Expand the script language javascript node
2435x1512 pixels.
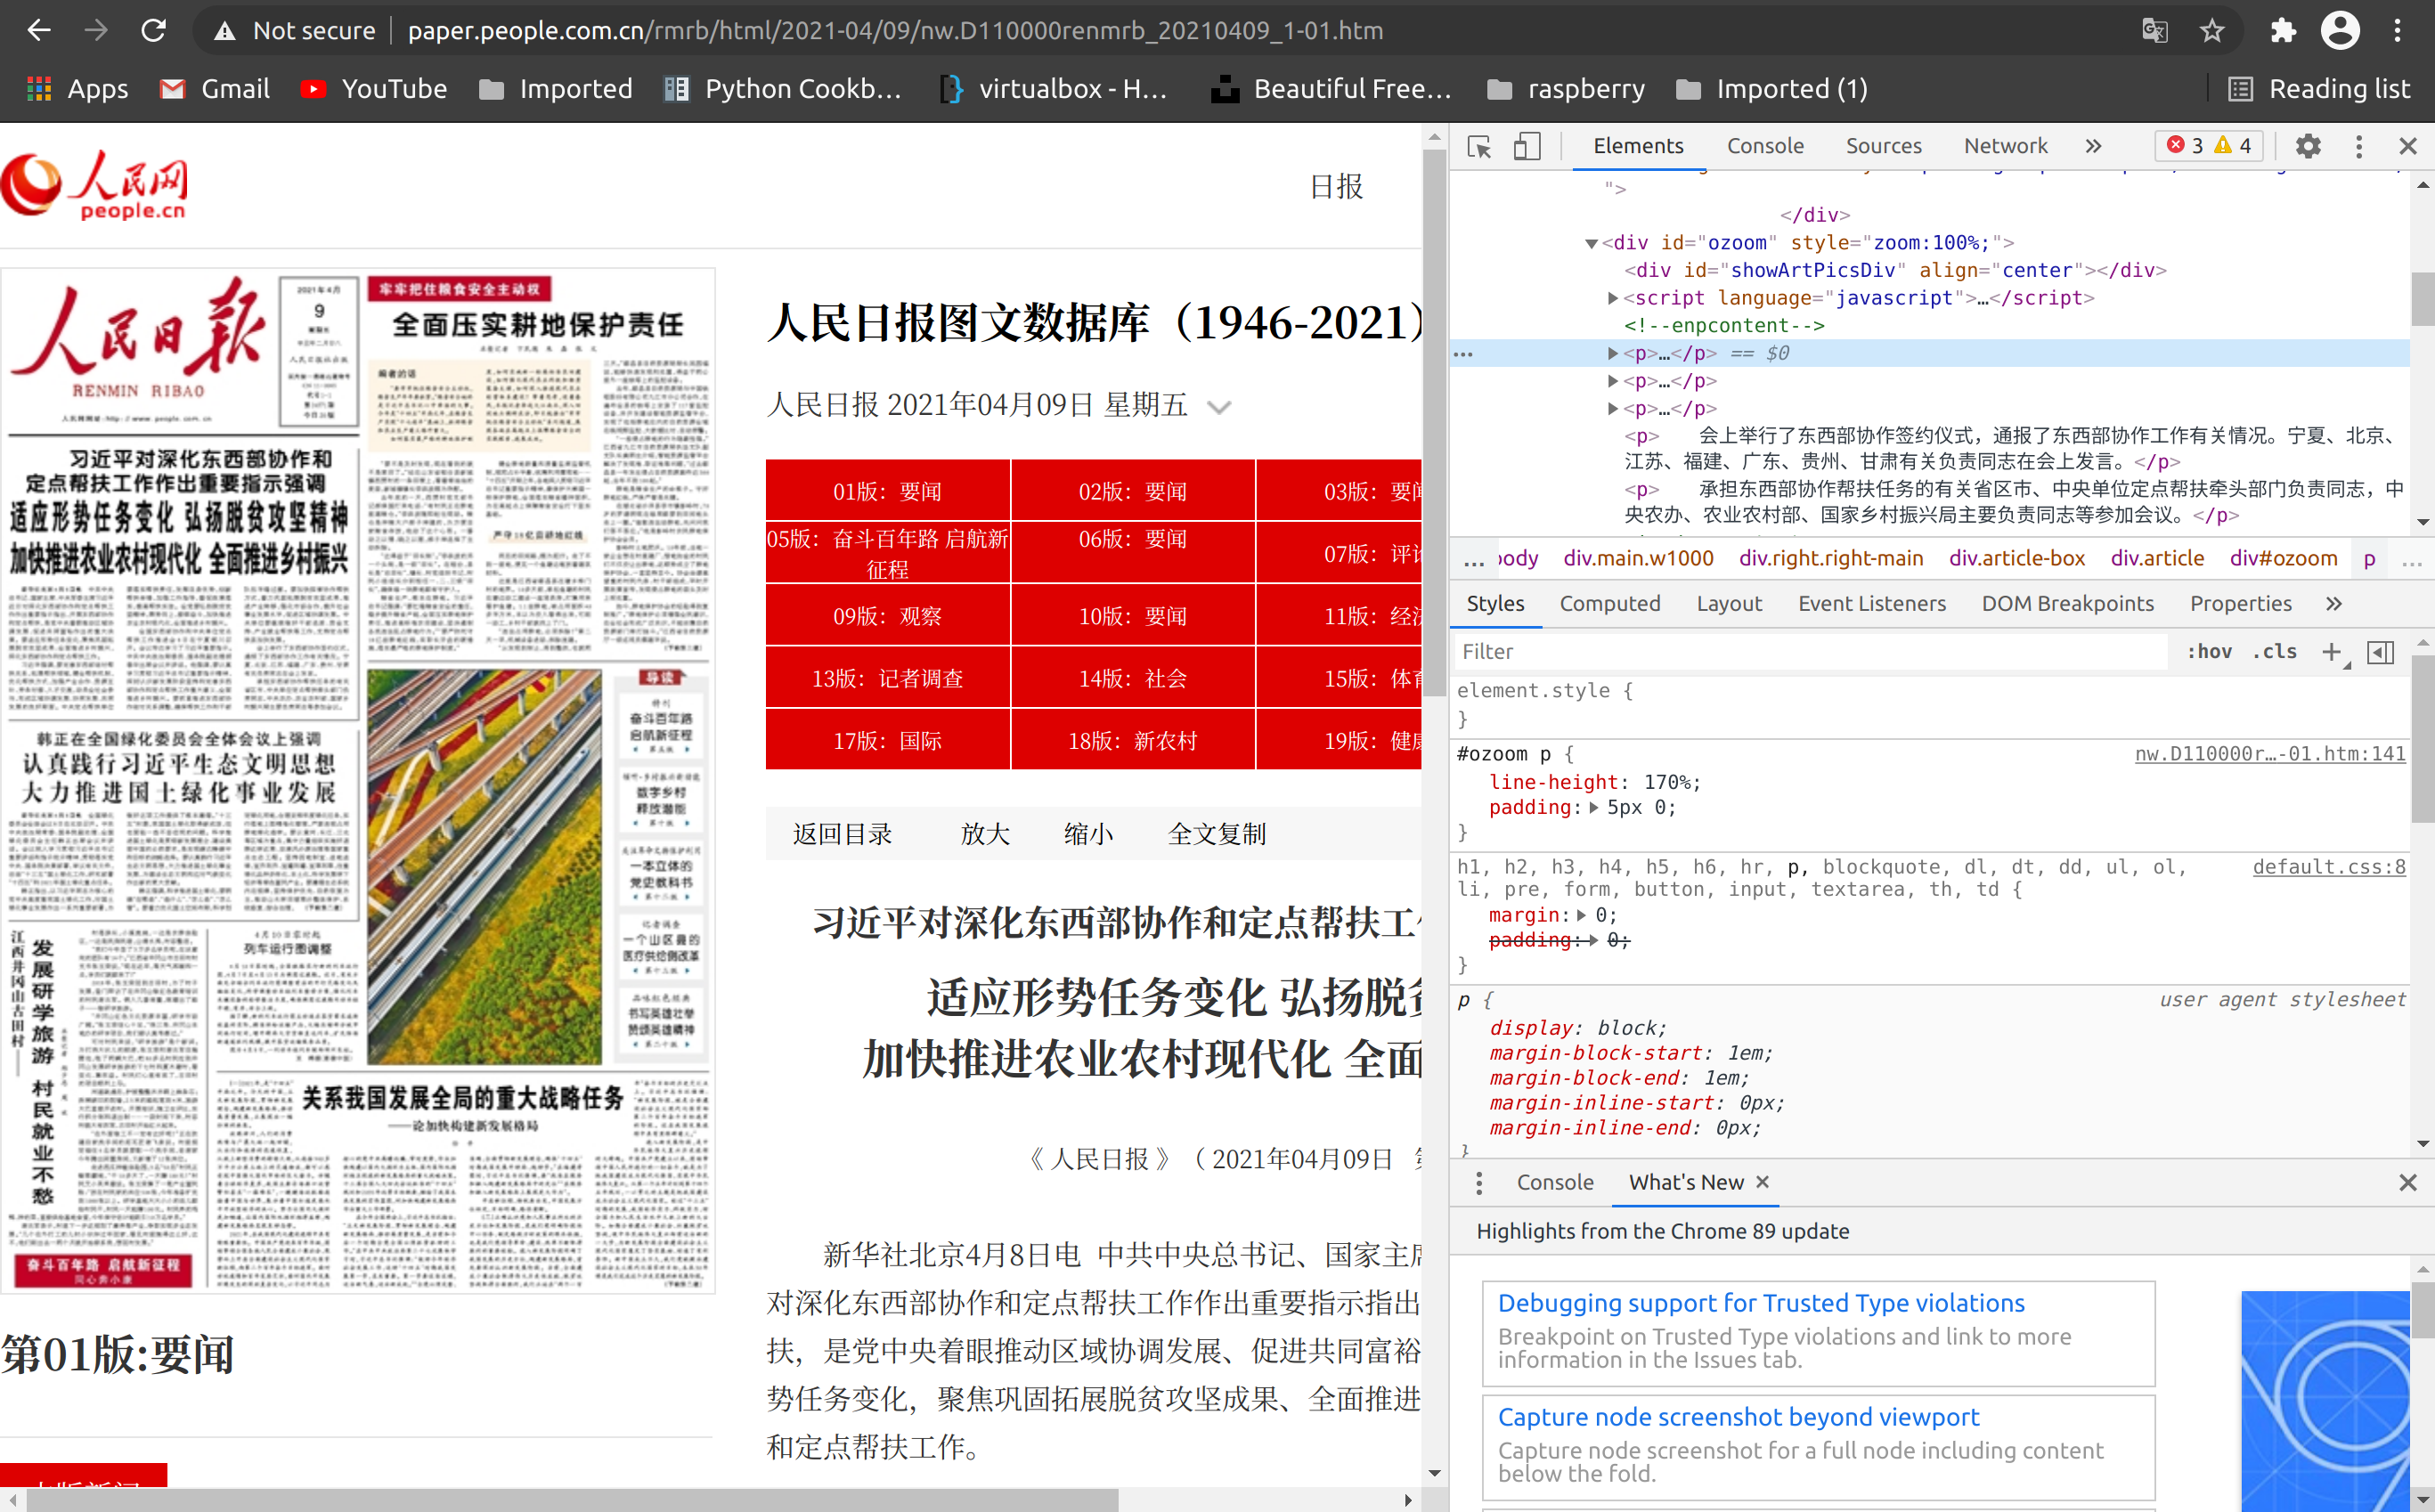[x=1612, y=298]
